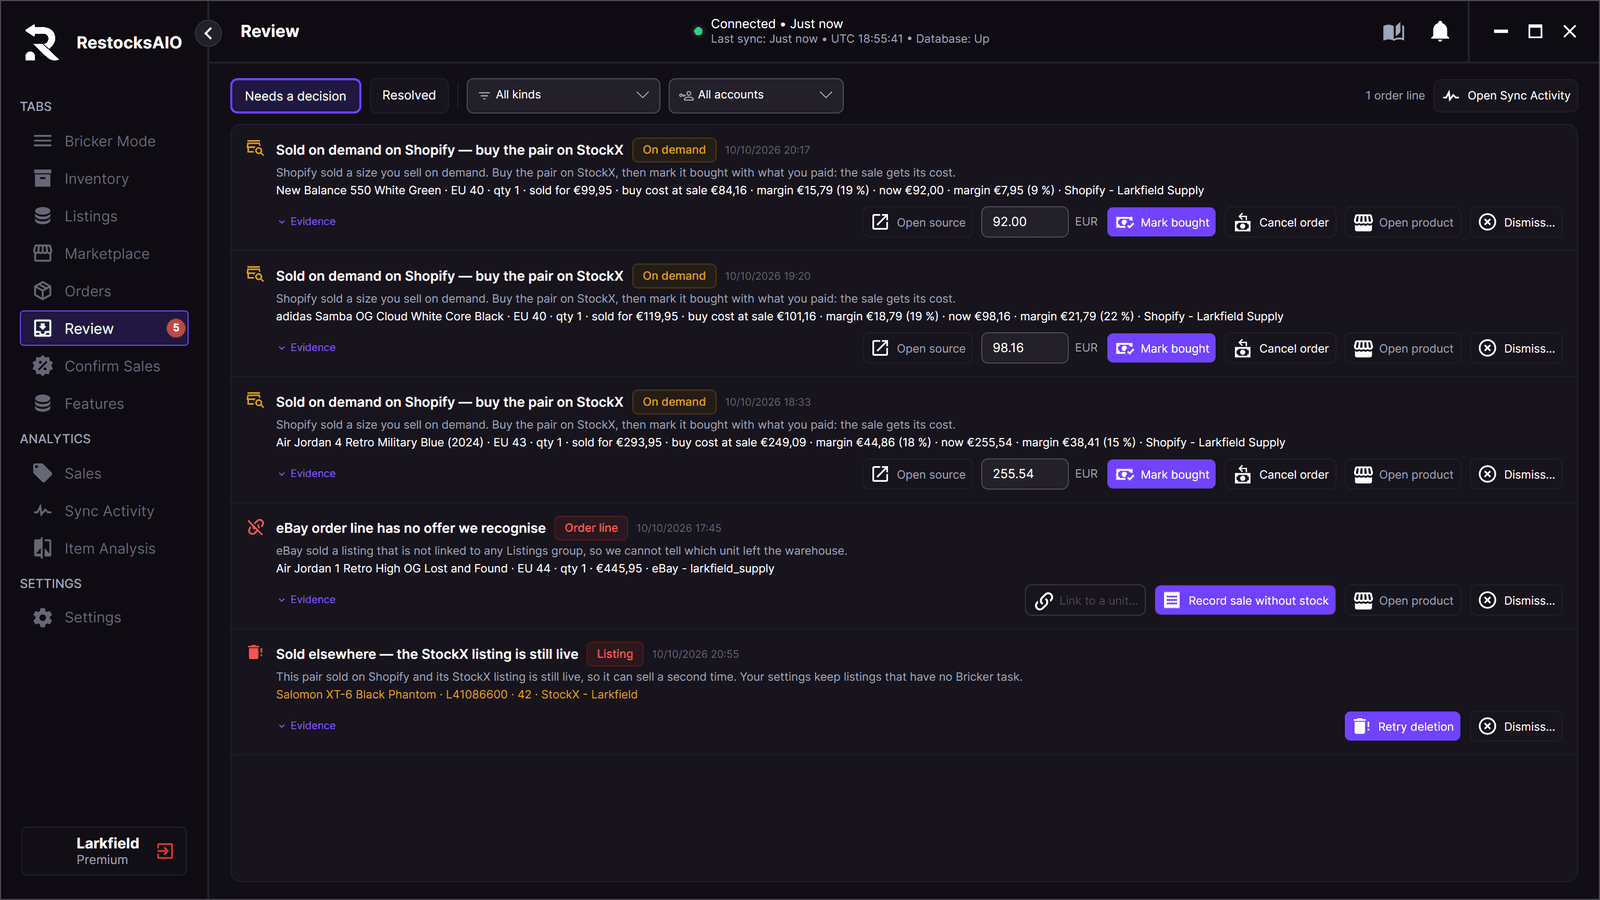Click Record sale without stock
This screenshot has height=900, width=1600.
tap(1245, 600)
